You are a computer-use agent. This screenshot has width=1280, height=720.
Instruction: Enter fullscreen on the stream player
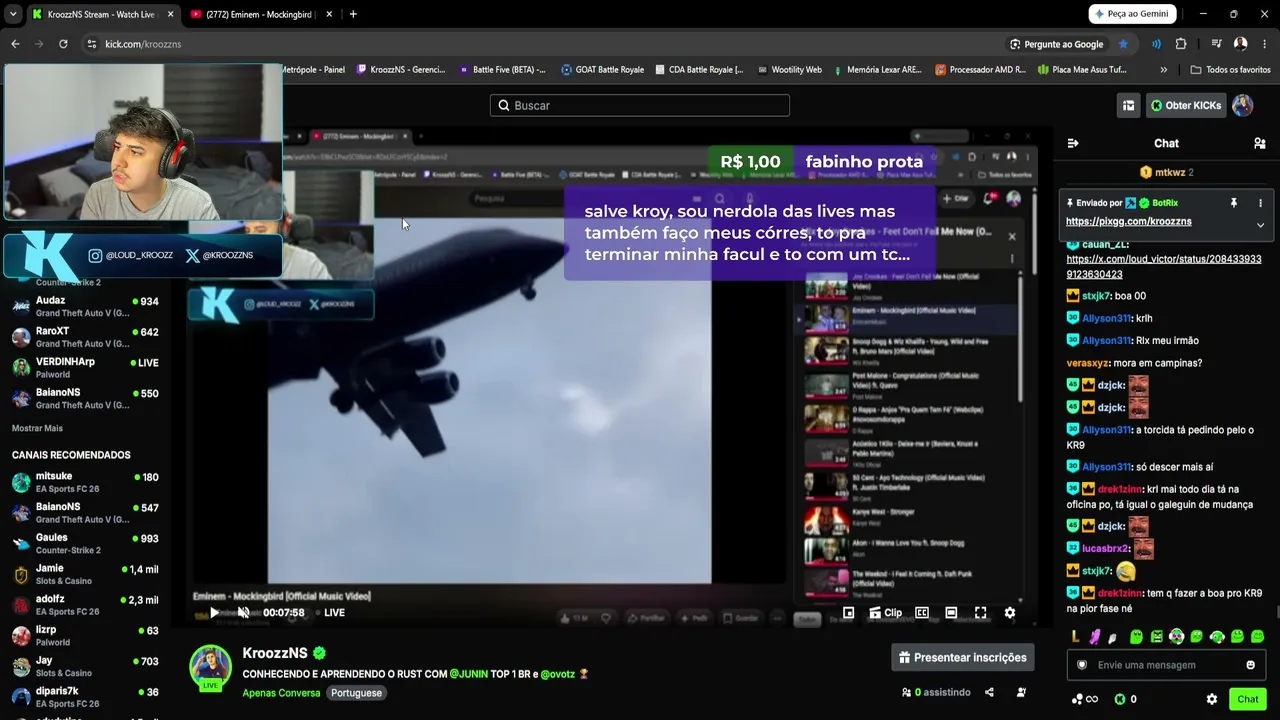click(980, 613)
